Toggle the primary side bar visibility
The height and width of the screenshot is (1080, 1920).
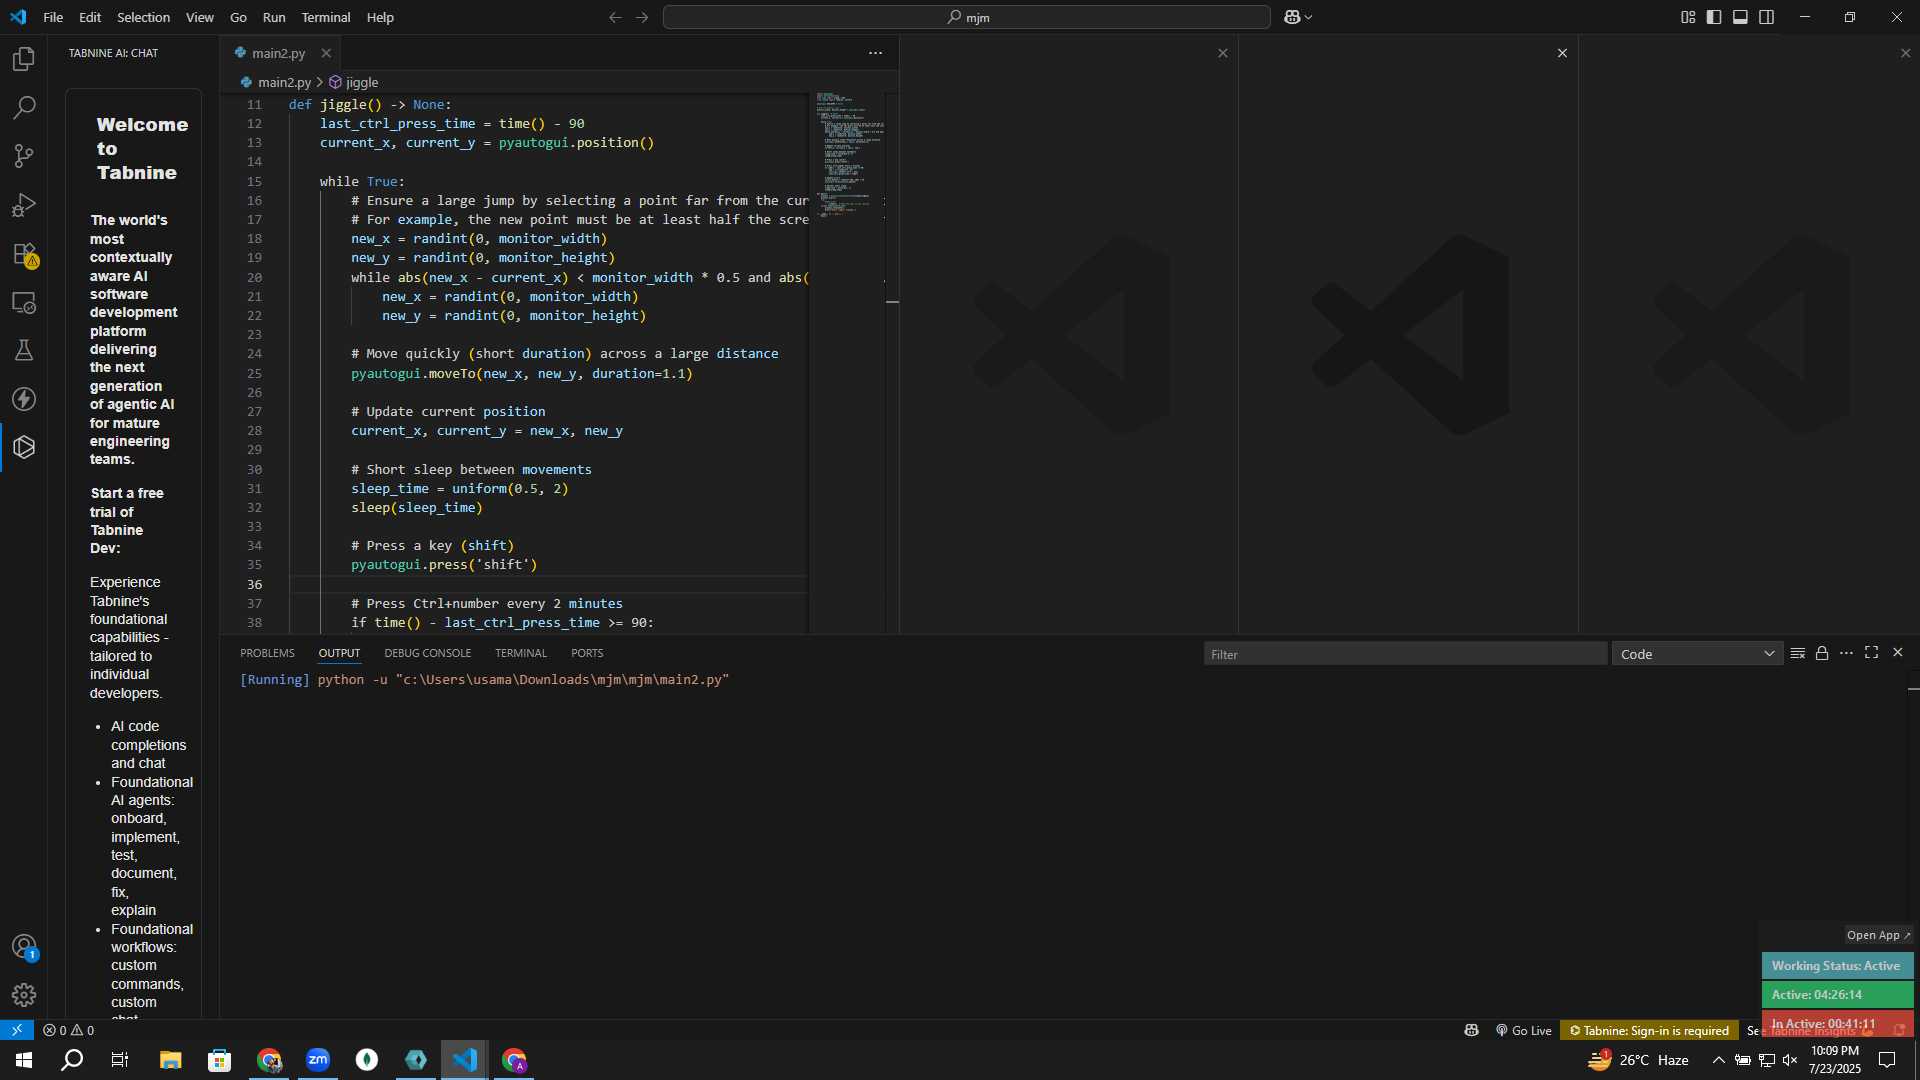(1714, 17)
